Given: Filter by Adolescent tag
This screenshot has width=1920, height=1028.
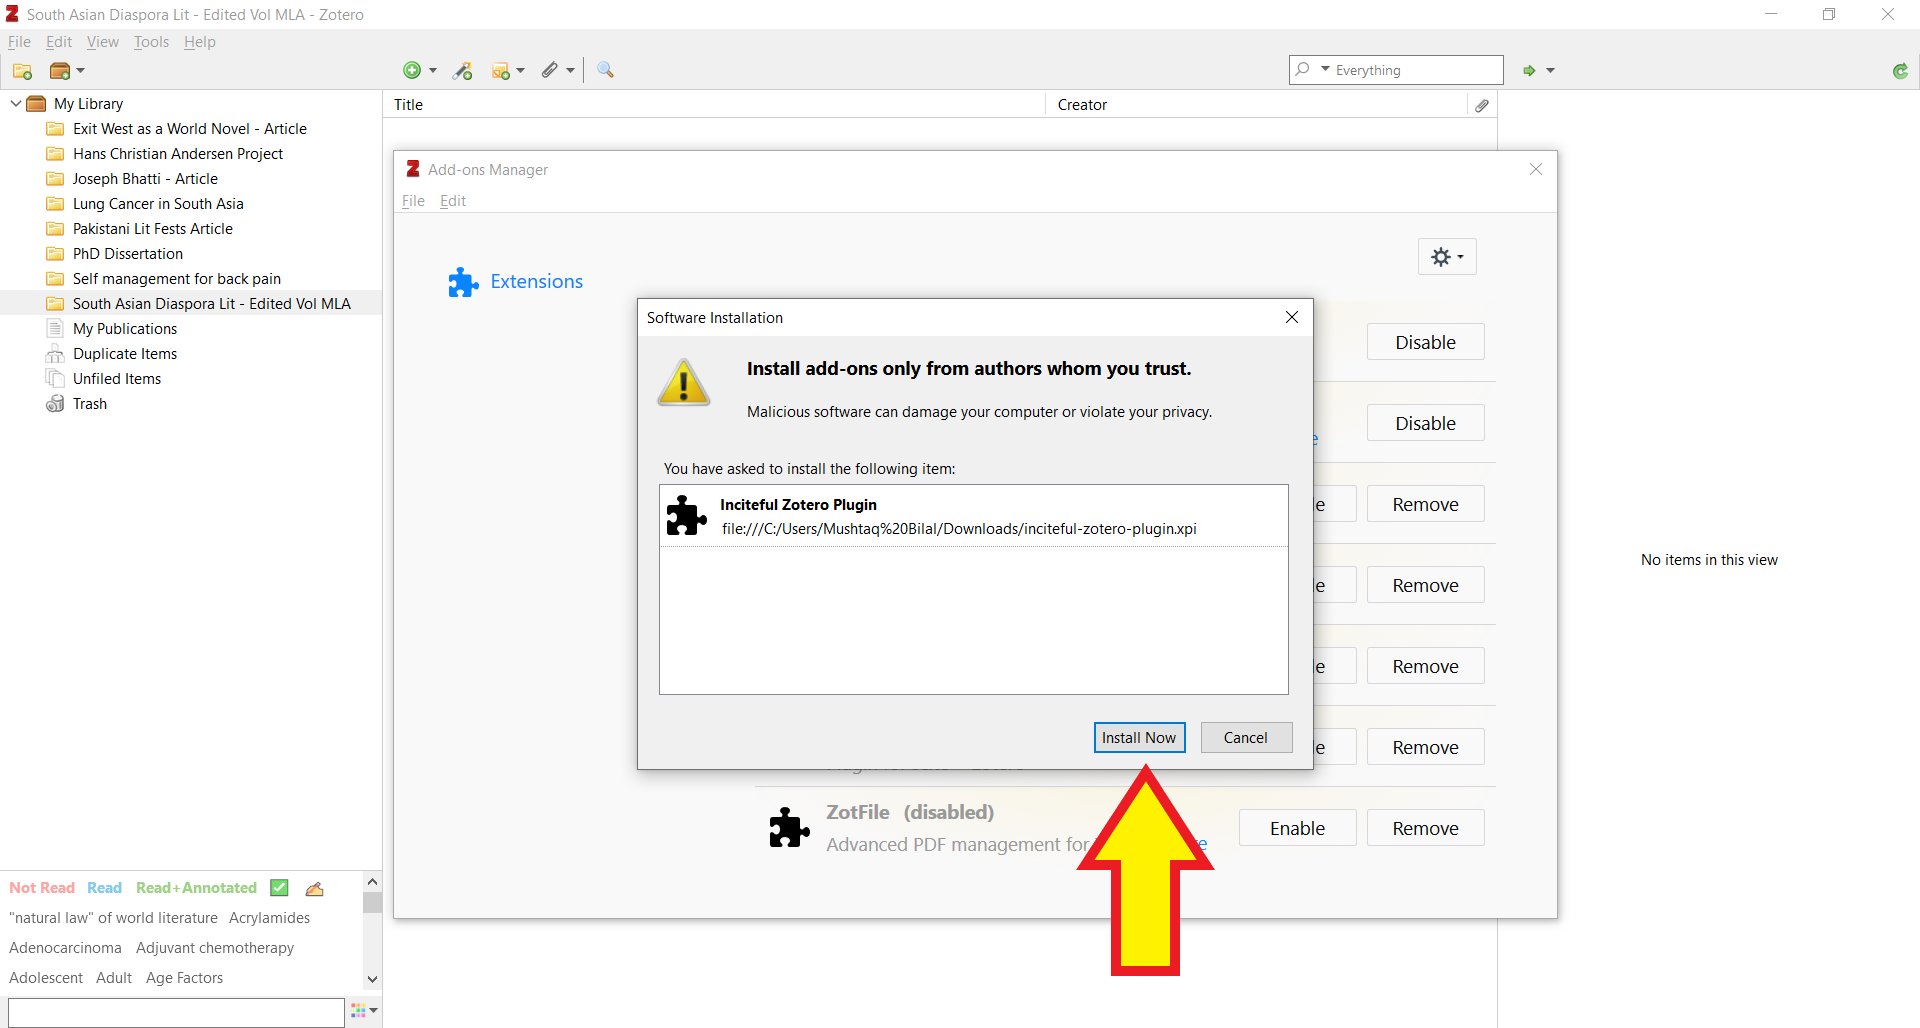Looking at the screenshot, I should click(x=46, y=978).
